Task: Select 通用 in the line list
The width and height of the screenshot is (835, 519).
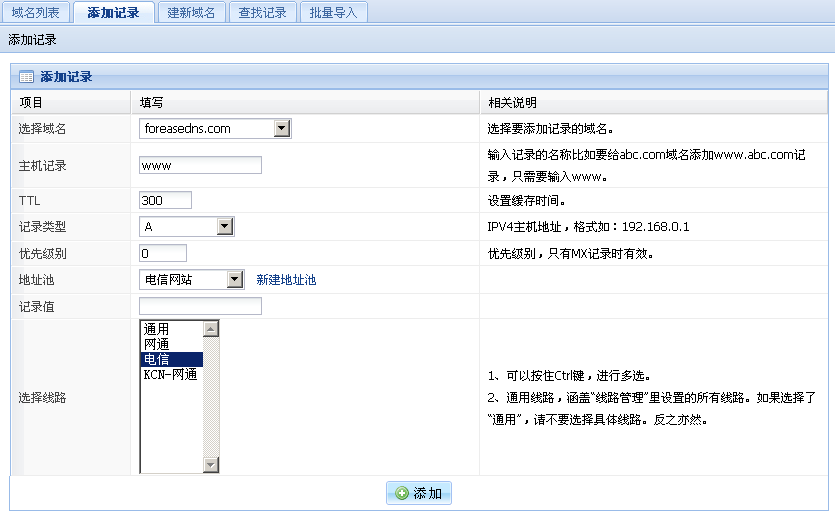Action: tap(170, 329)
